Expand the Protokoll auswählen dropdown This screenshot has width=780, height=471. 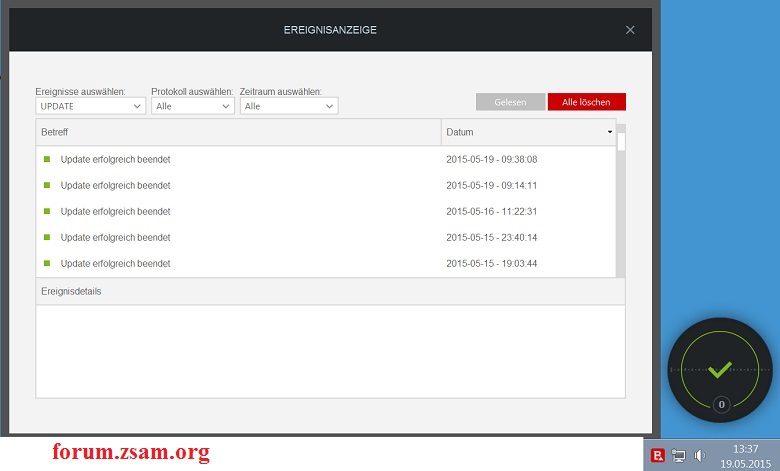193,106
